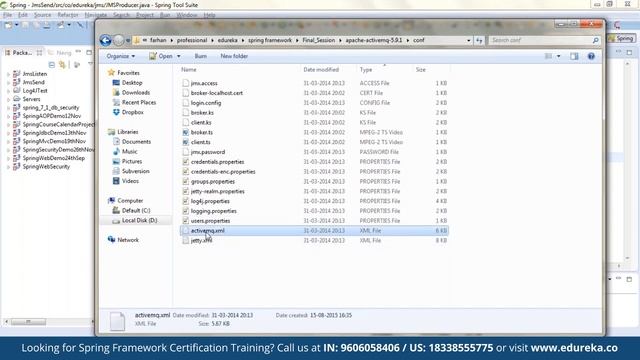The height and width of the screenshot is (360, 640).
Task: Click the Burn toolbar button
Action: pos(200,56)
